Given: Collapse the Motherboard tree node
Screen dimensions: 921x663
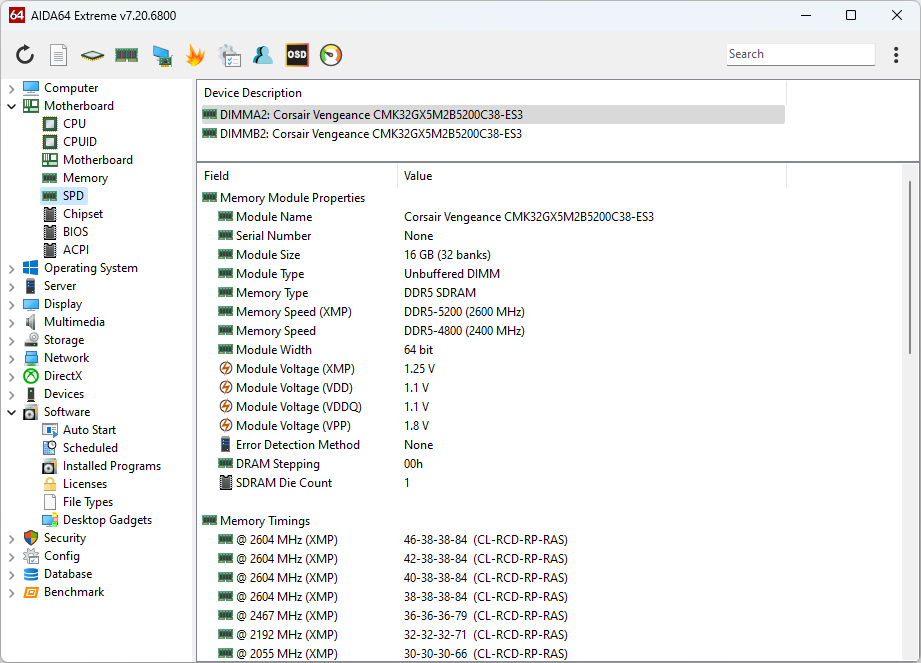Looking at the screenshot, I should click(x=11, y=106).
